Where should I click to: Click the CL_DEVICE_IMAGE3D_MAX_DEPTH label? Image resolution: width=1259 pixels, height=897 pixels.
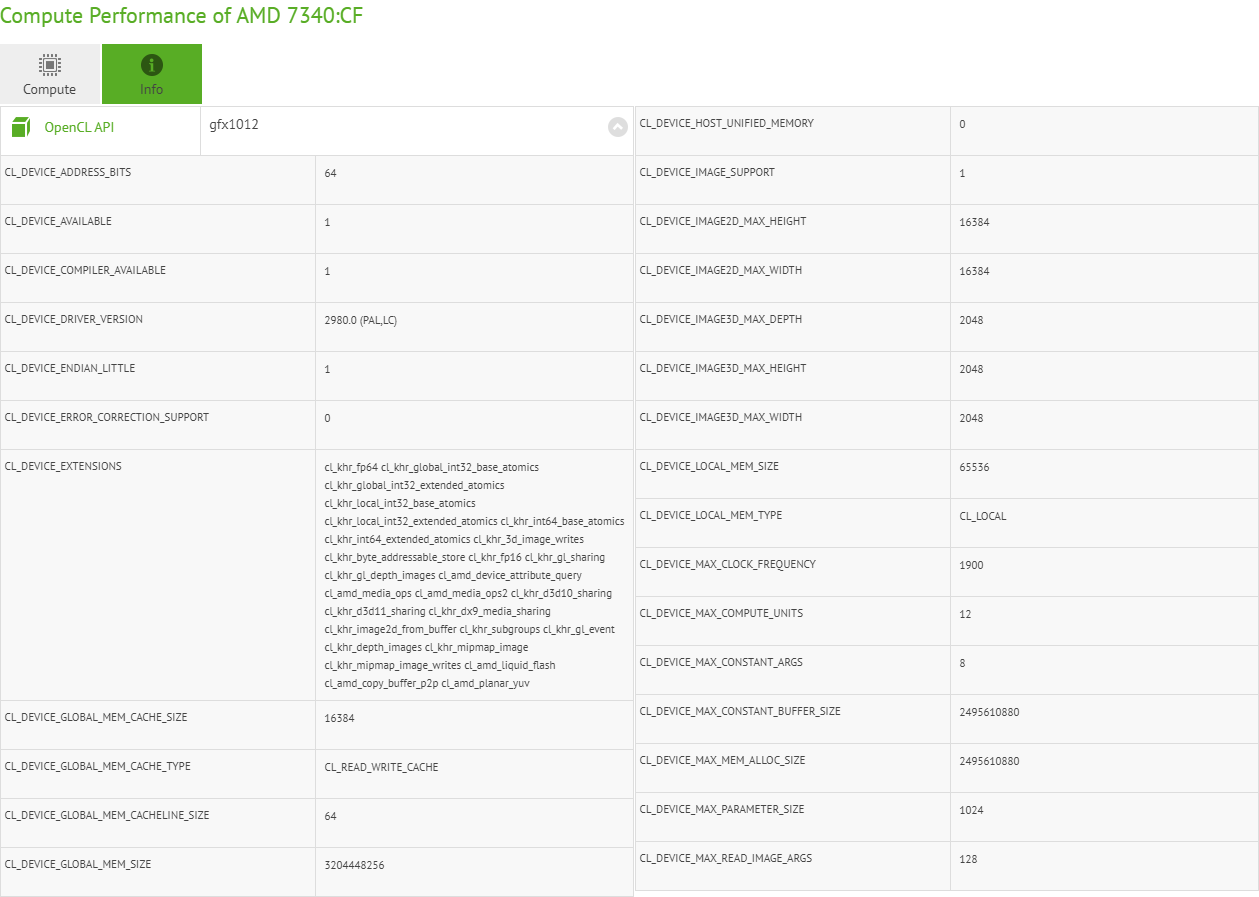[x=721, y=319]
